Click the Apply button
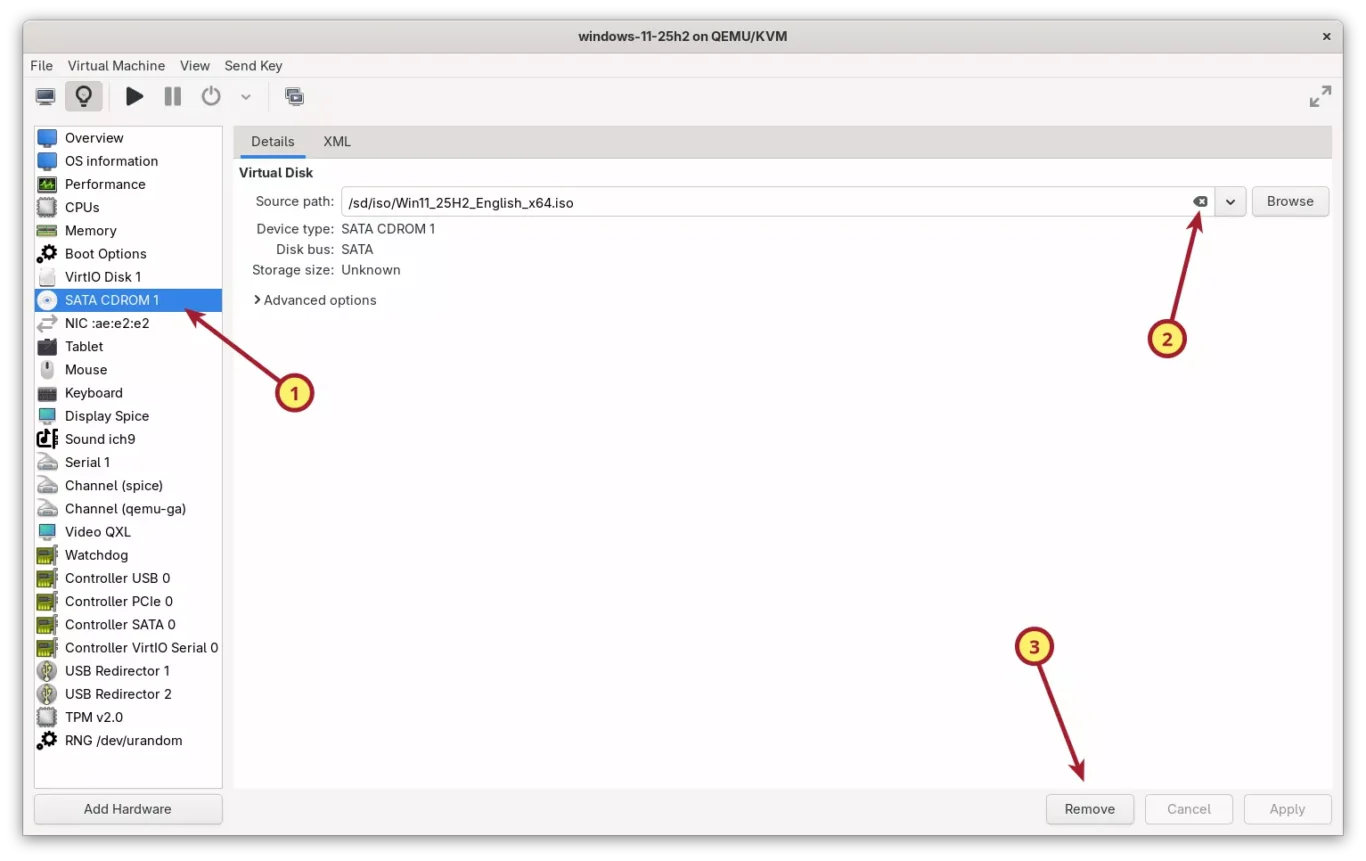This screenshot has width=1366, height=861. pyautogui.click(x=1287, y=809)
